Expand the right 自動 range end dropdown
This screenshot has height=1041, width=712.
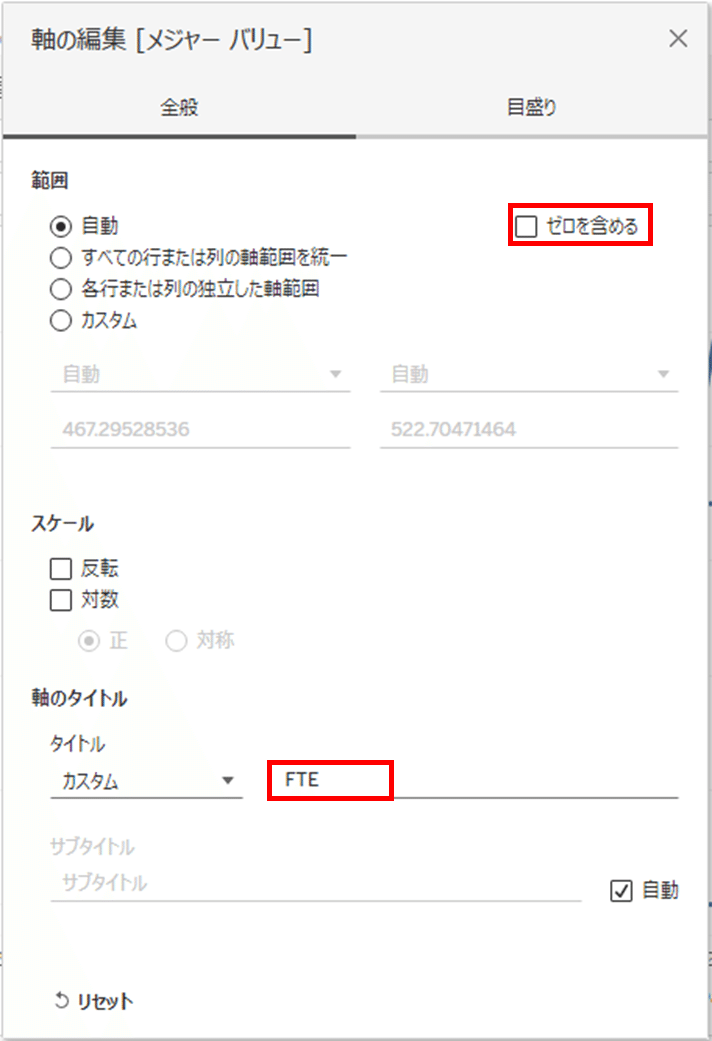(529, 374)
